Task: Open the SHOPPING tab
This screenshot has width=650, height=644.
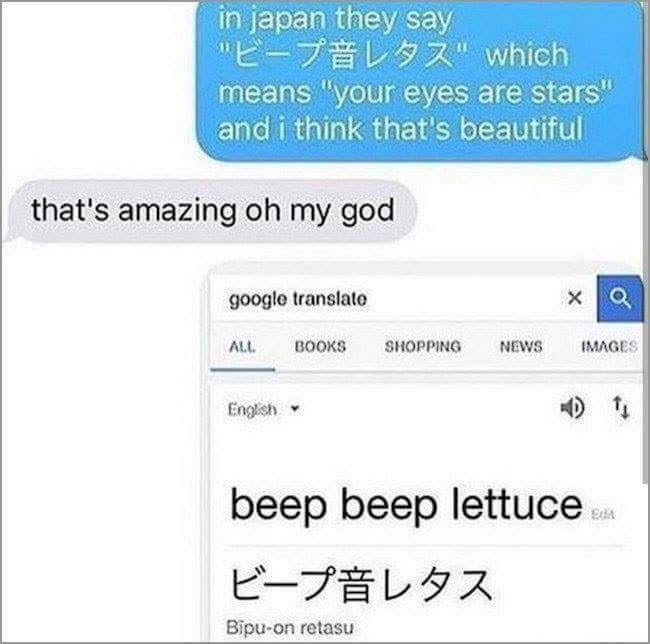Action: pos(422,346)
